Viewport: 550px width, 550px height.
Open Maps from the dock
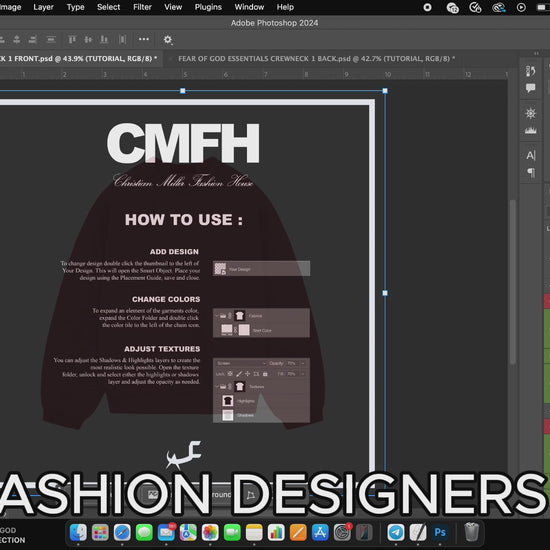pos(188,532)
